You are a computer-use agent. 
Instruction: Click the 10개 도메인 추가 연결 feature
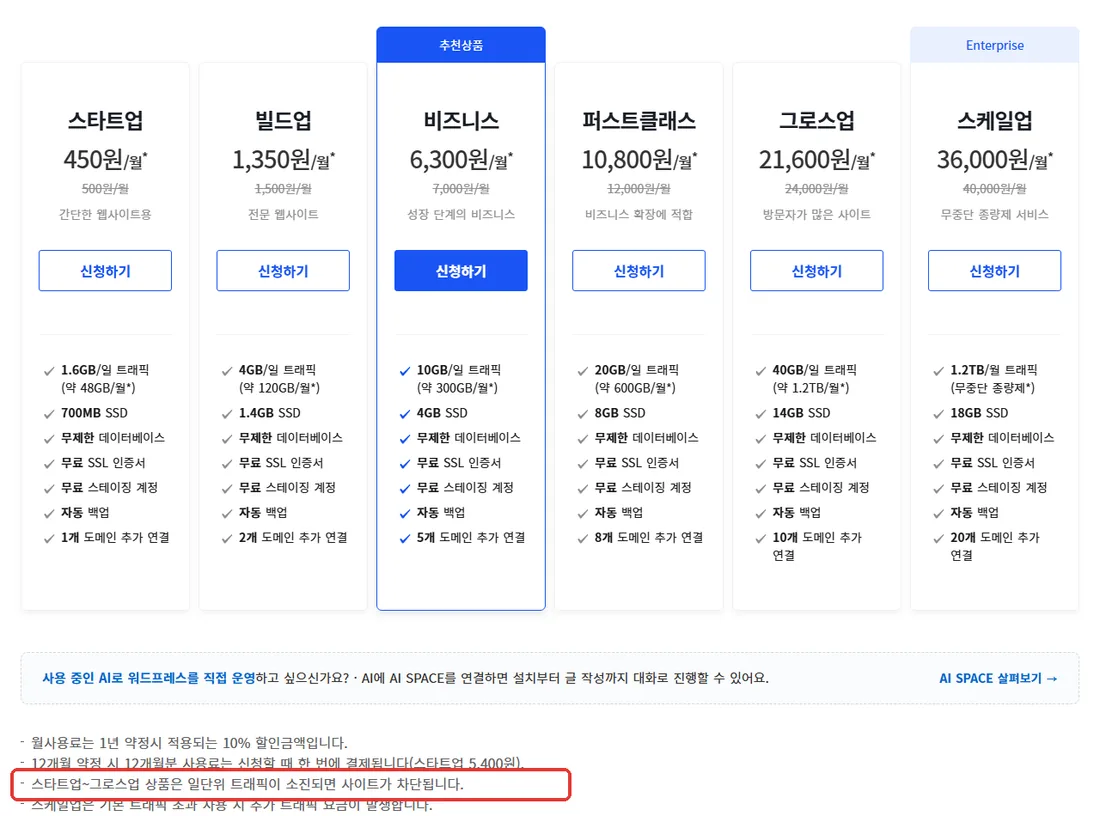pos(817,546)
